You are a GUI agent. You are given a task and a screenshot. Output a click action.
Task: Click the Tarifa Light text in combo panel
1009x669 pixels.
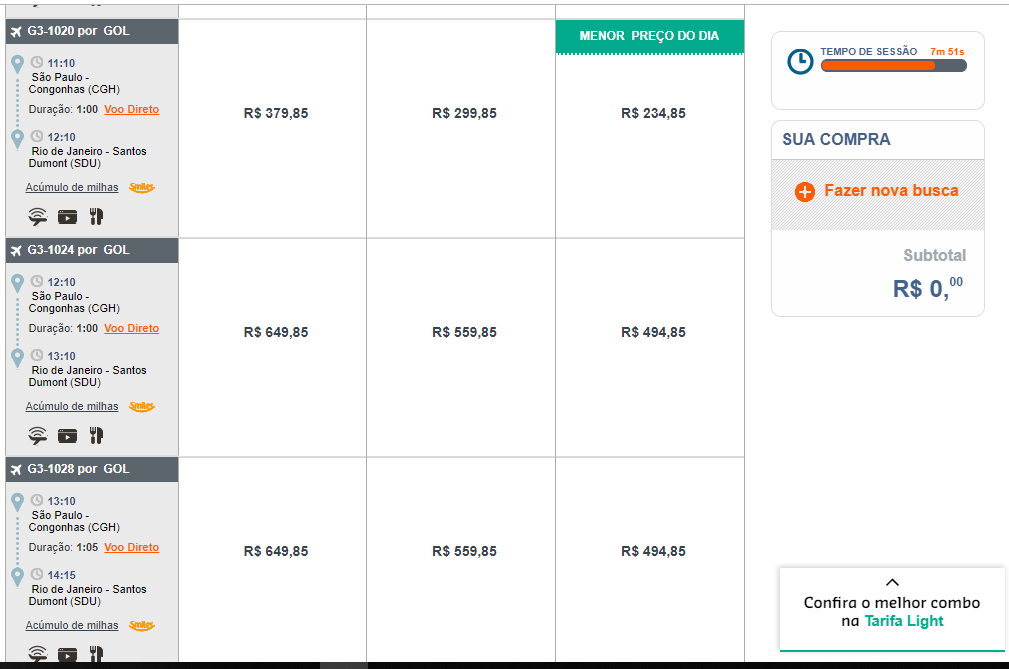(904, 621)
